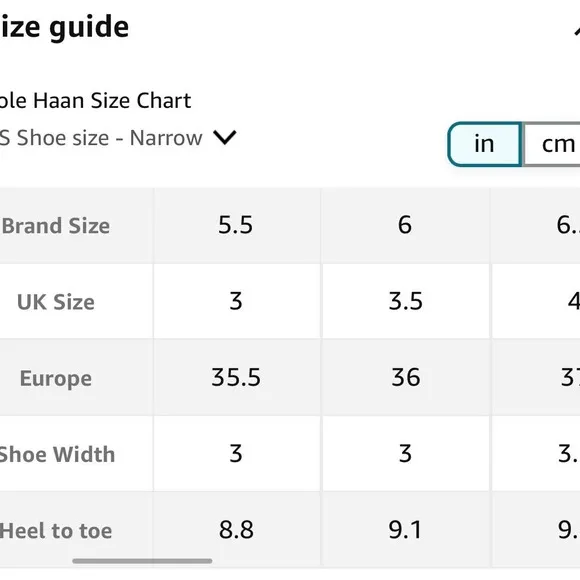
Task: Select UK size 3.5 cell
Action: tap(405, 301)
